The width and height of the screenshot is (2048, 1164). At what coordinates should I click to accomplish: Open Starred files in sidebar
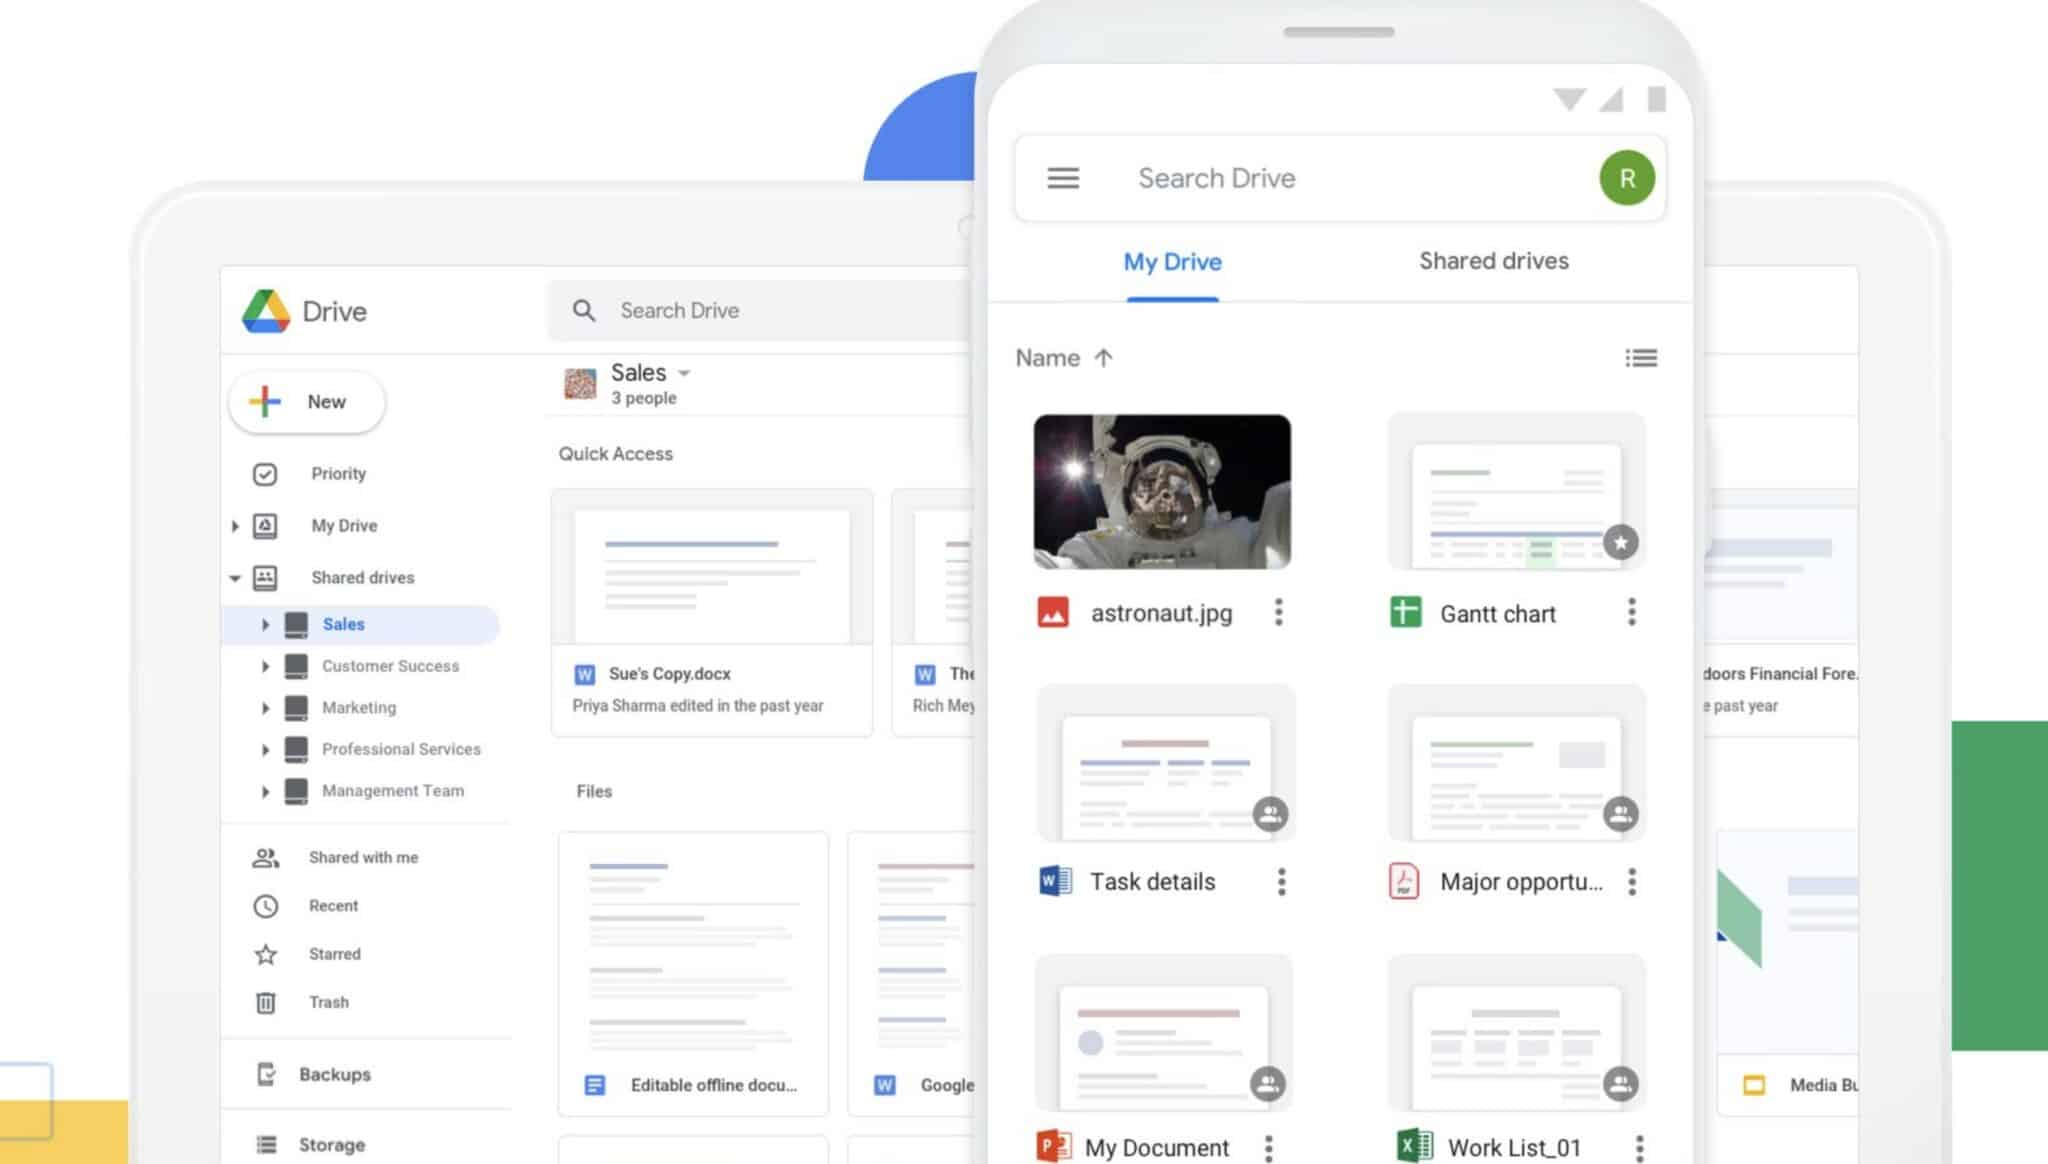pos(334,954)
